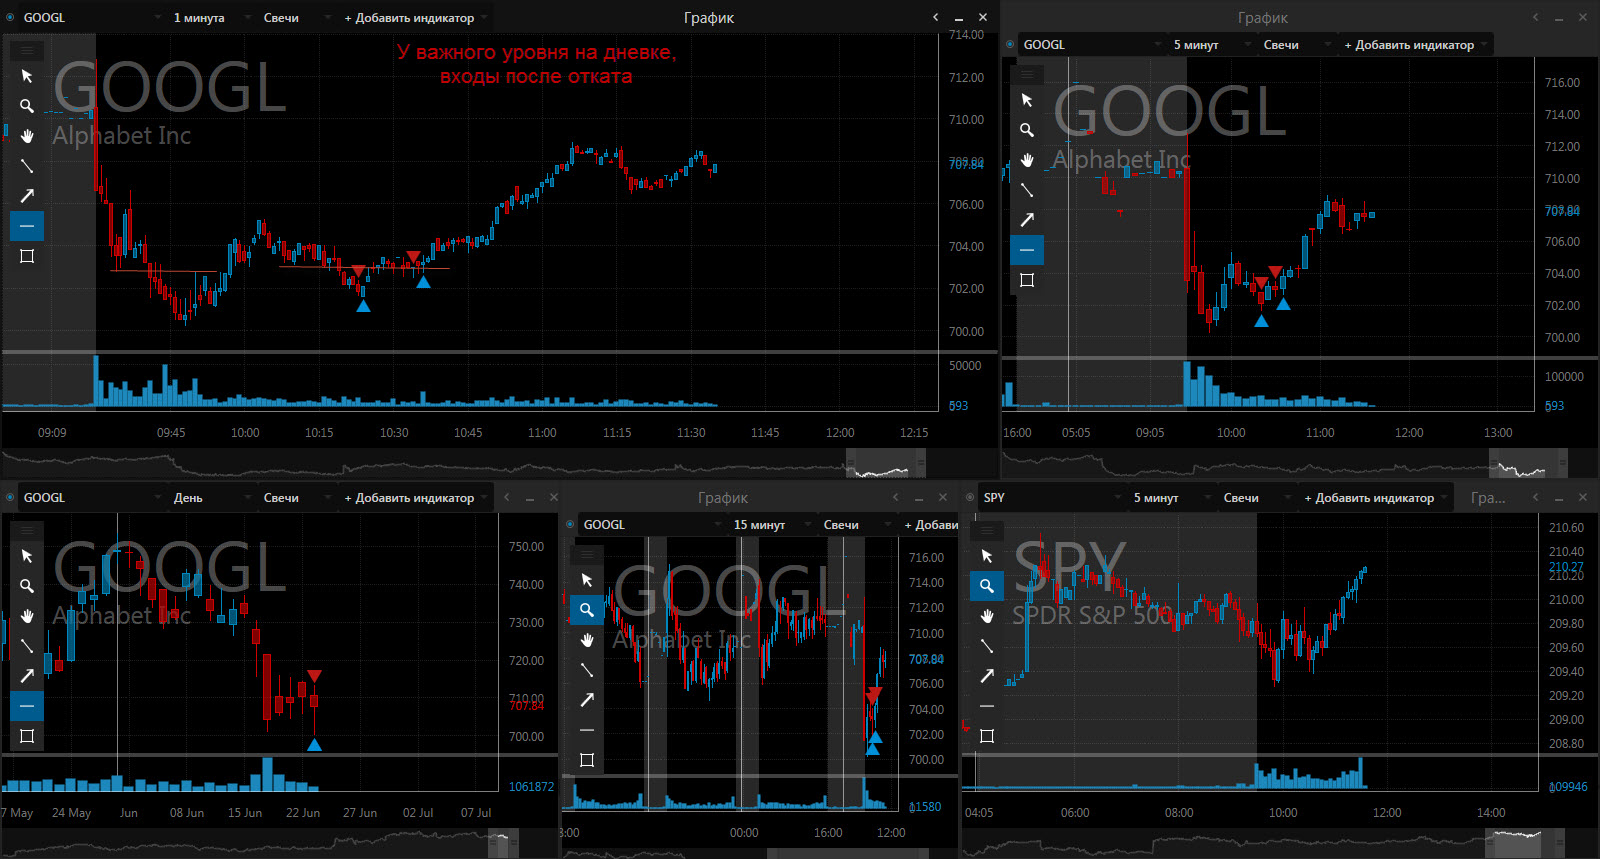Select the cursor tool in GOOGL 15-minute chart
Viewport: 1600px width, 859px height.
[x=587, y=580]
